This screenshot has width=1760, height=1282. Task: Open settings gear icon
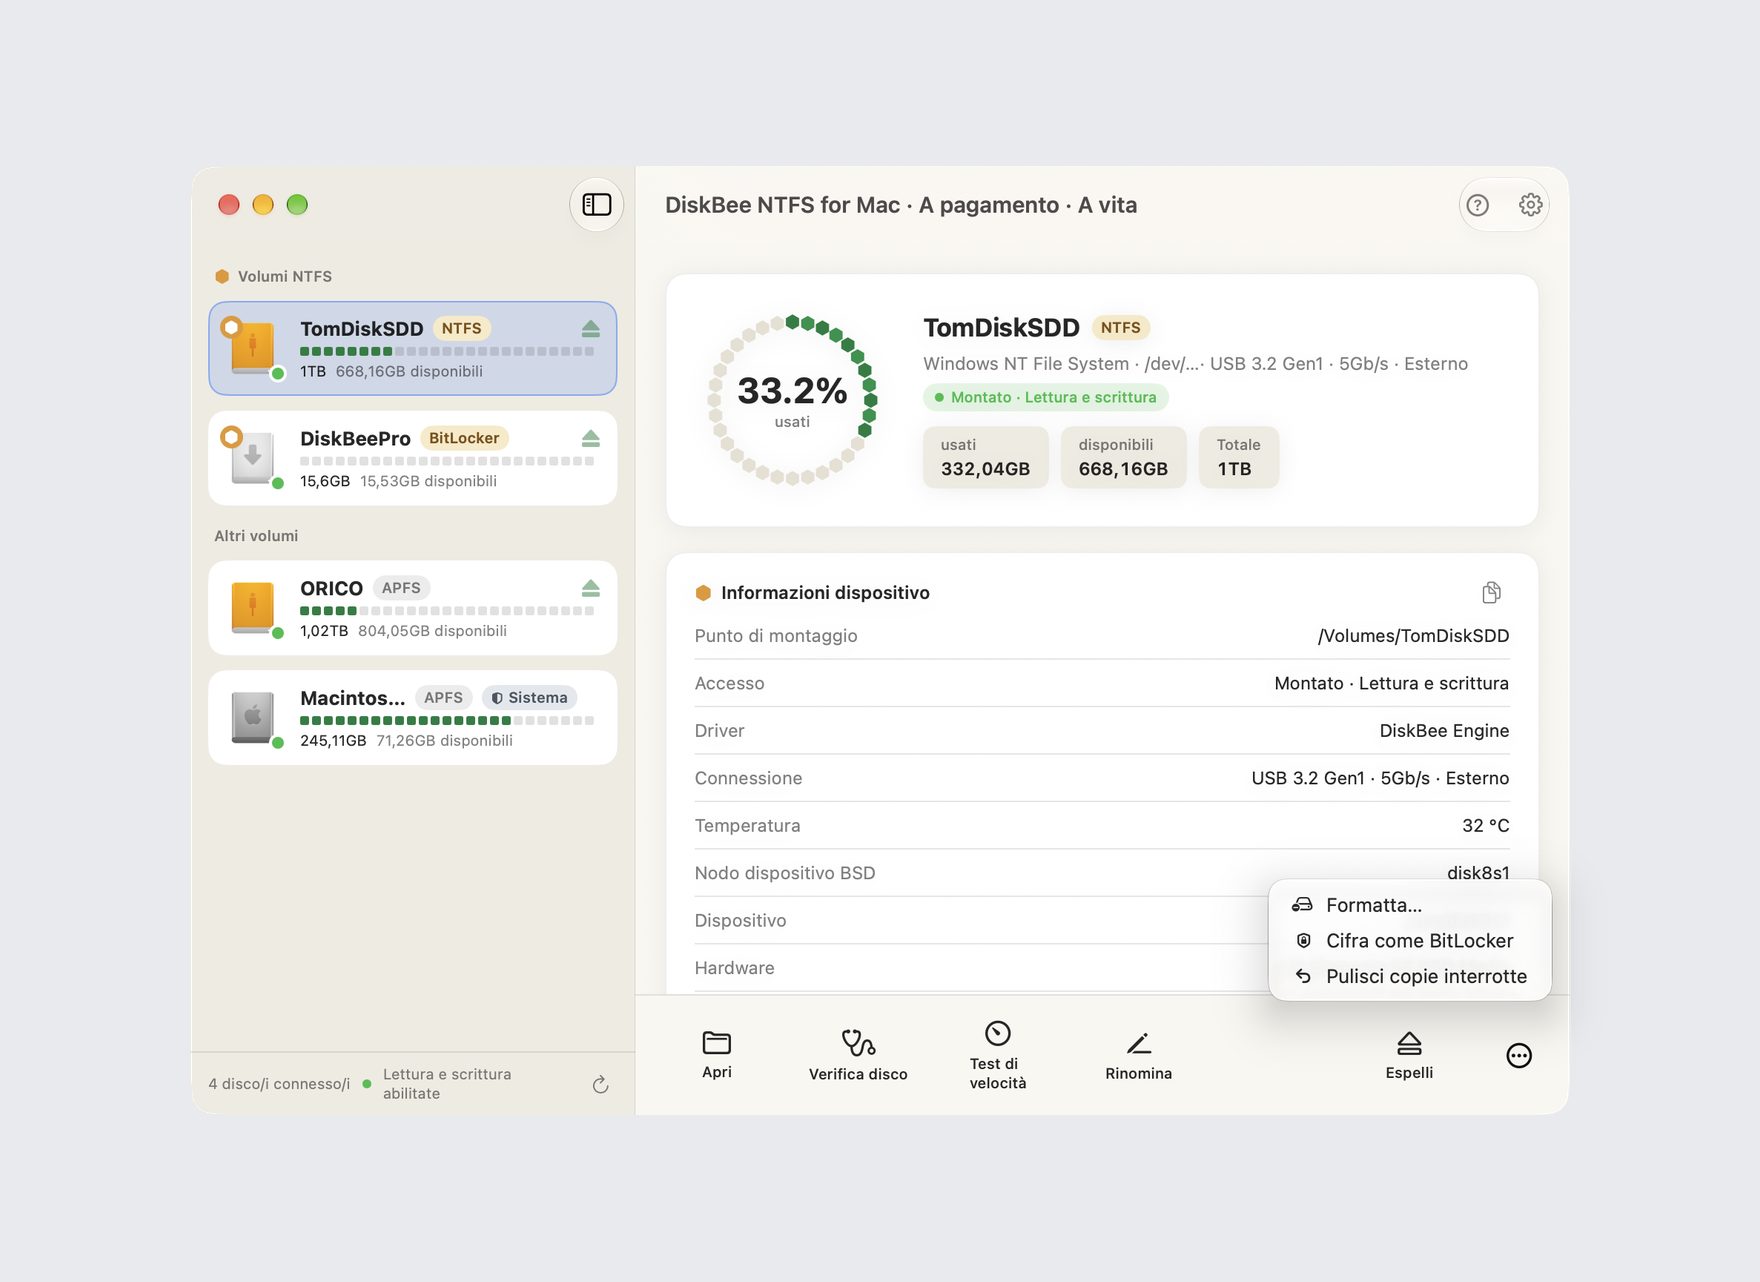[x=1530, y=205]
